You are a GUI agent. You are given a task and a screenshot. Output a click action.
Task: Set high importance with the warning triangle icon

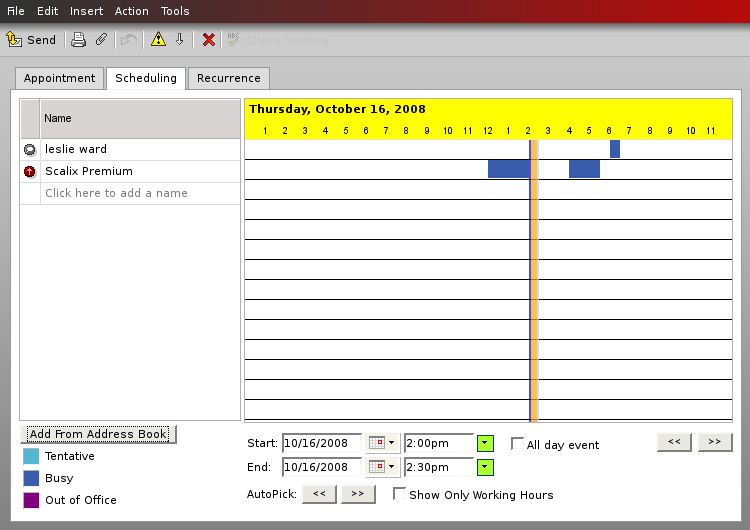[x=158, y=40]
